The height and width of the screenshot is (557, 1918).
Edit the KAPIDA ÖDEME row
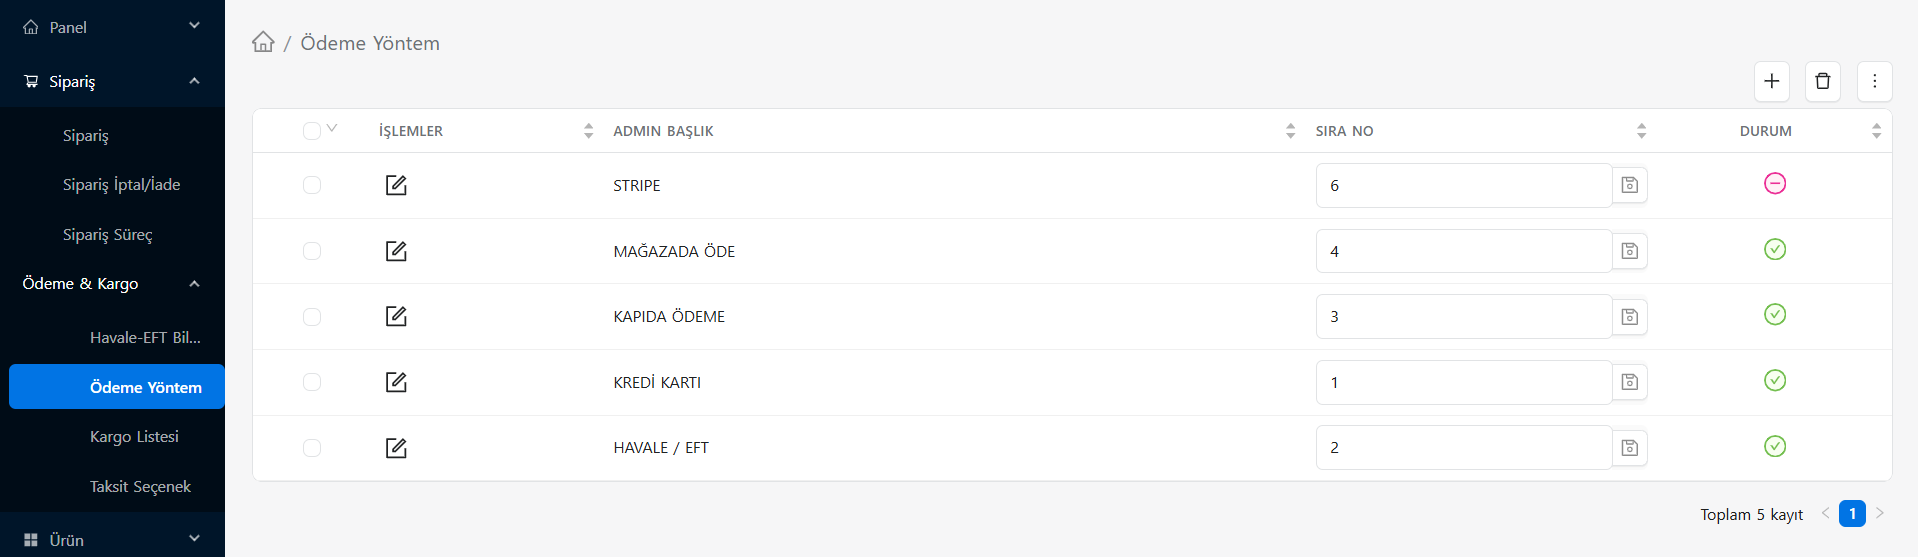pyautogui.click(x=396, y=316)
